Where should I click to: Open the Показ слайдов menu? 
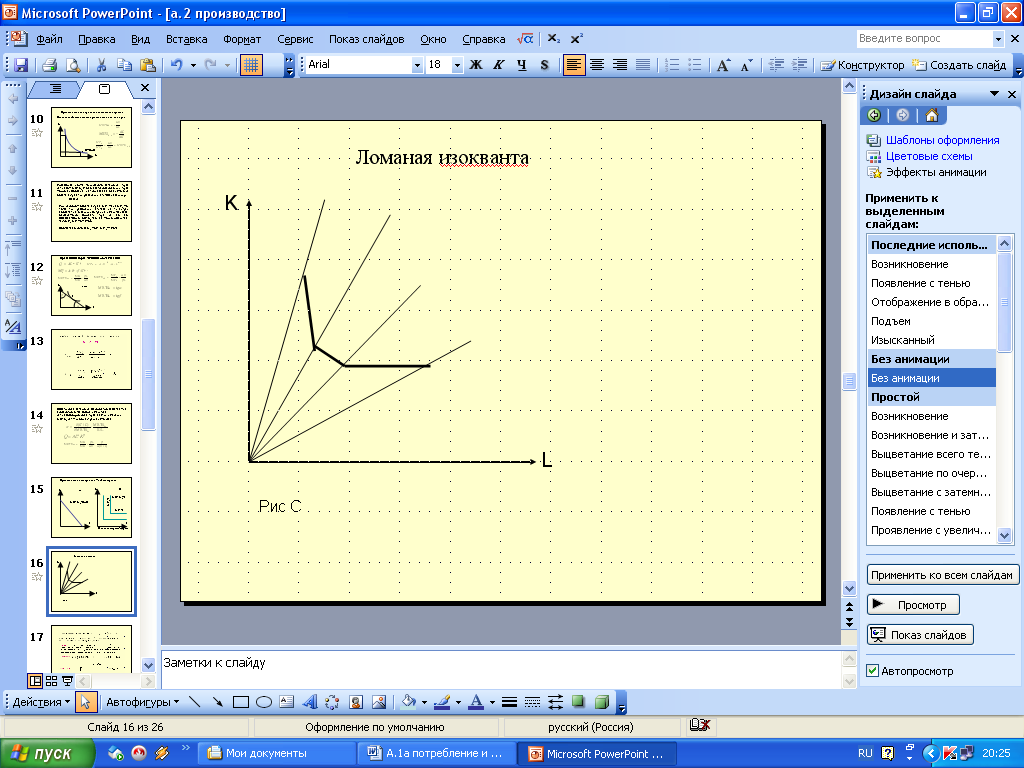366,39
